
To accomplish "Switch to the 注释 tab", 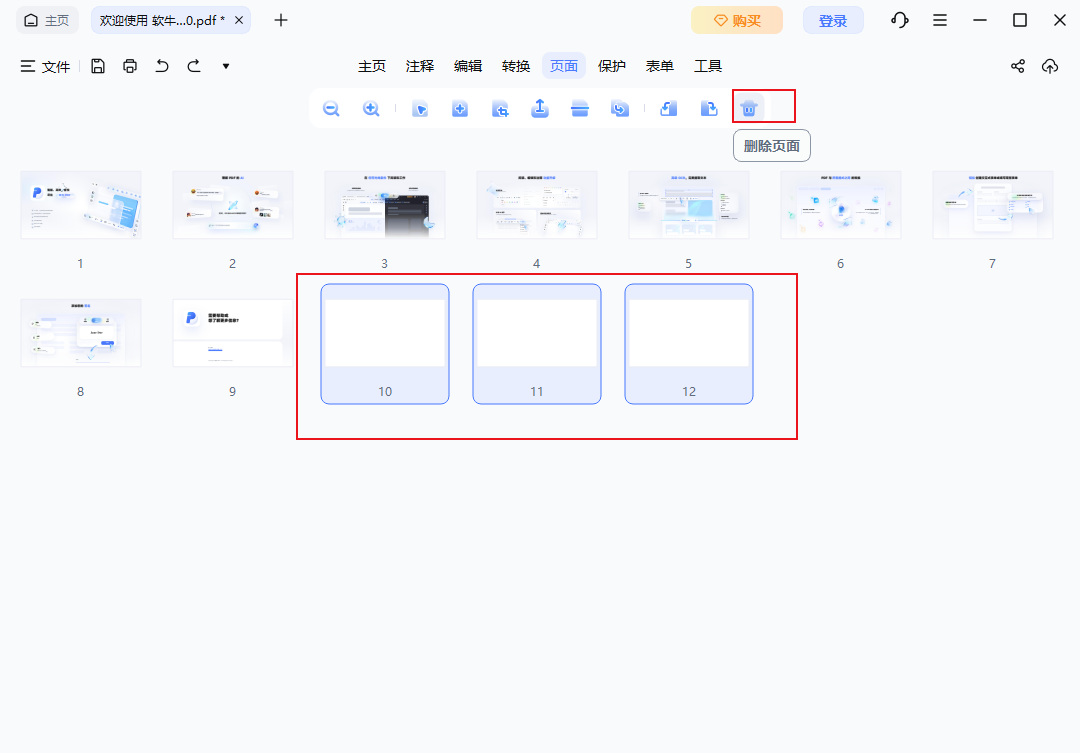I will pyautogui.click(x=420, y=66).
